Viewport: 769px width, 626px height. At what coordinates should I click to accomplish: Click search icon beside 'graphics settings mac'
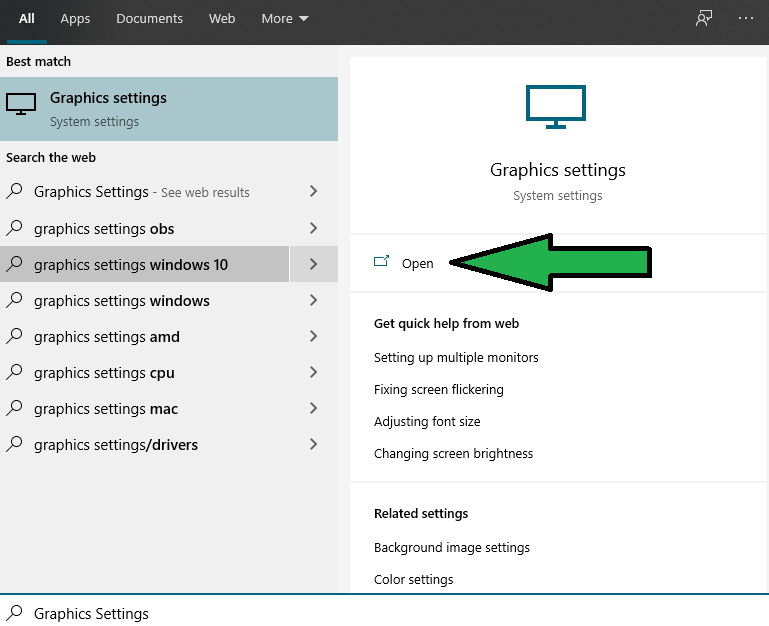tap(15, 408)
